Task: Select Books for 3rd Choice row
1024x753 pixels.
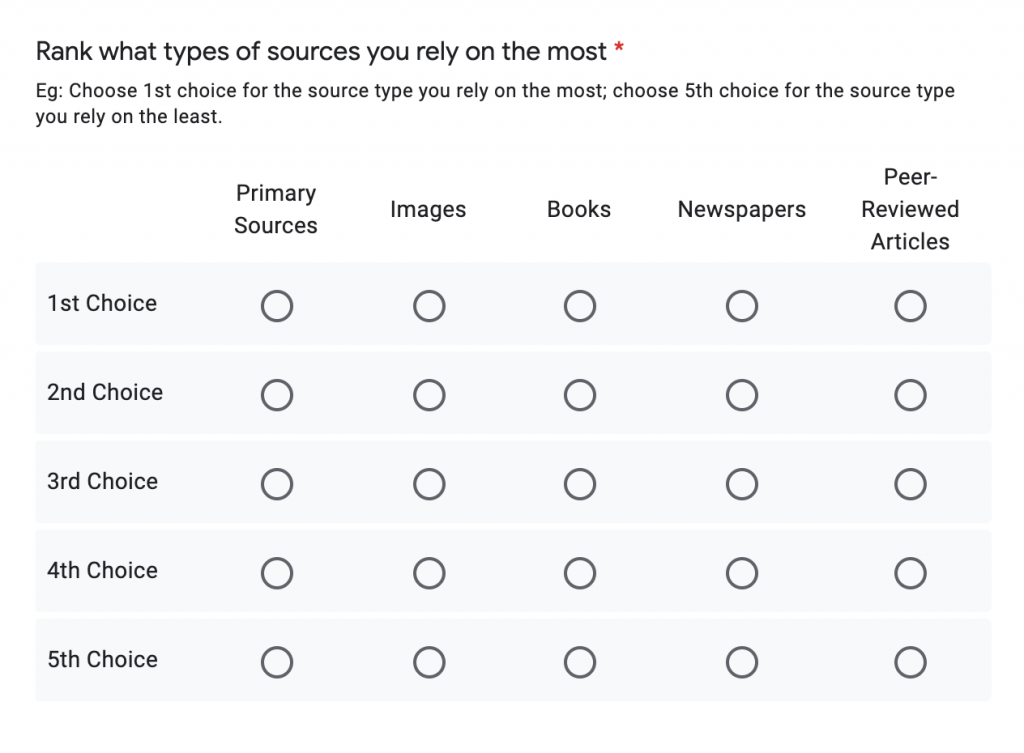Action: click(580, 485)
